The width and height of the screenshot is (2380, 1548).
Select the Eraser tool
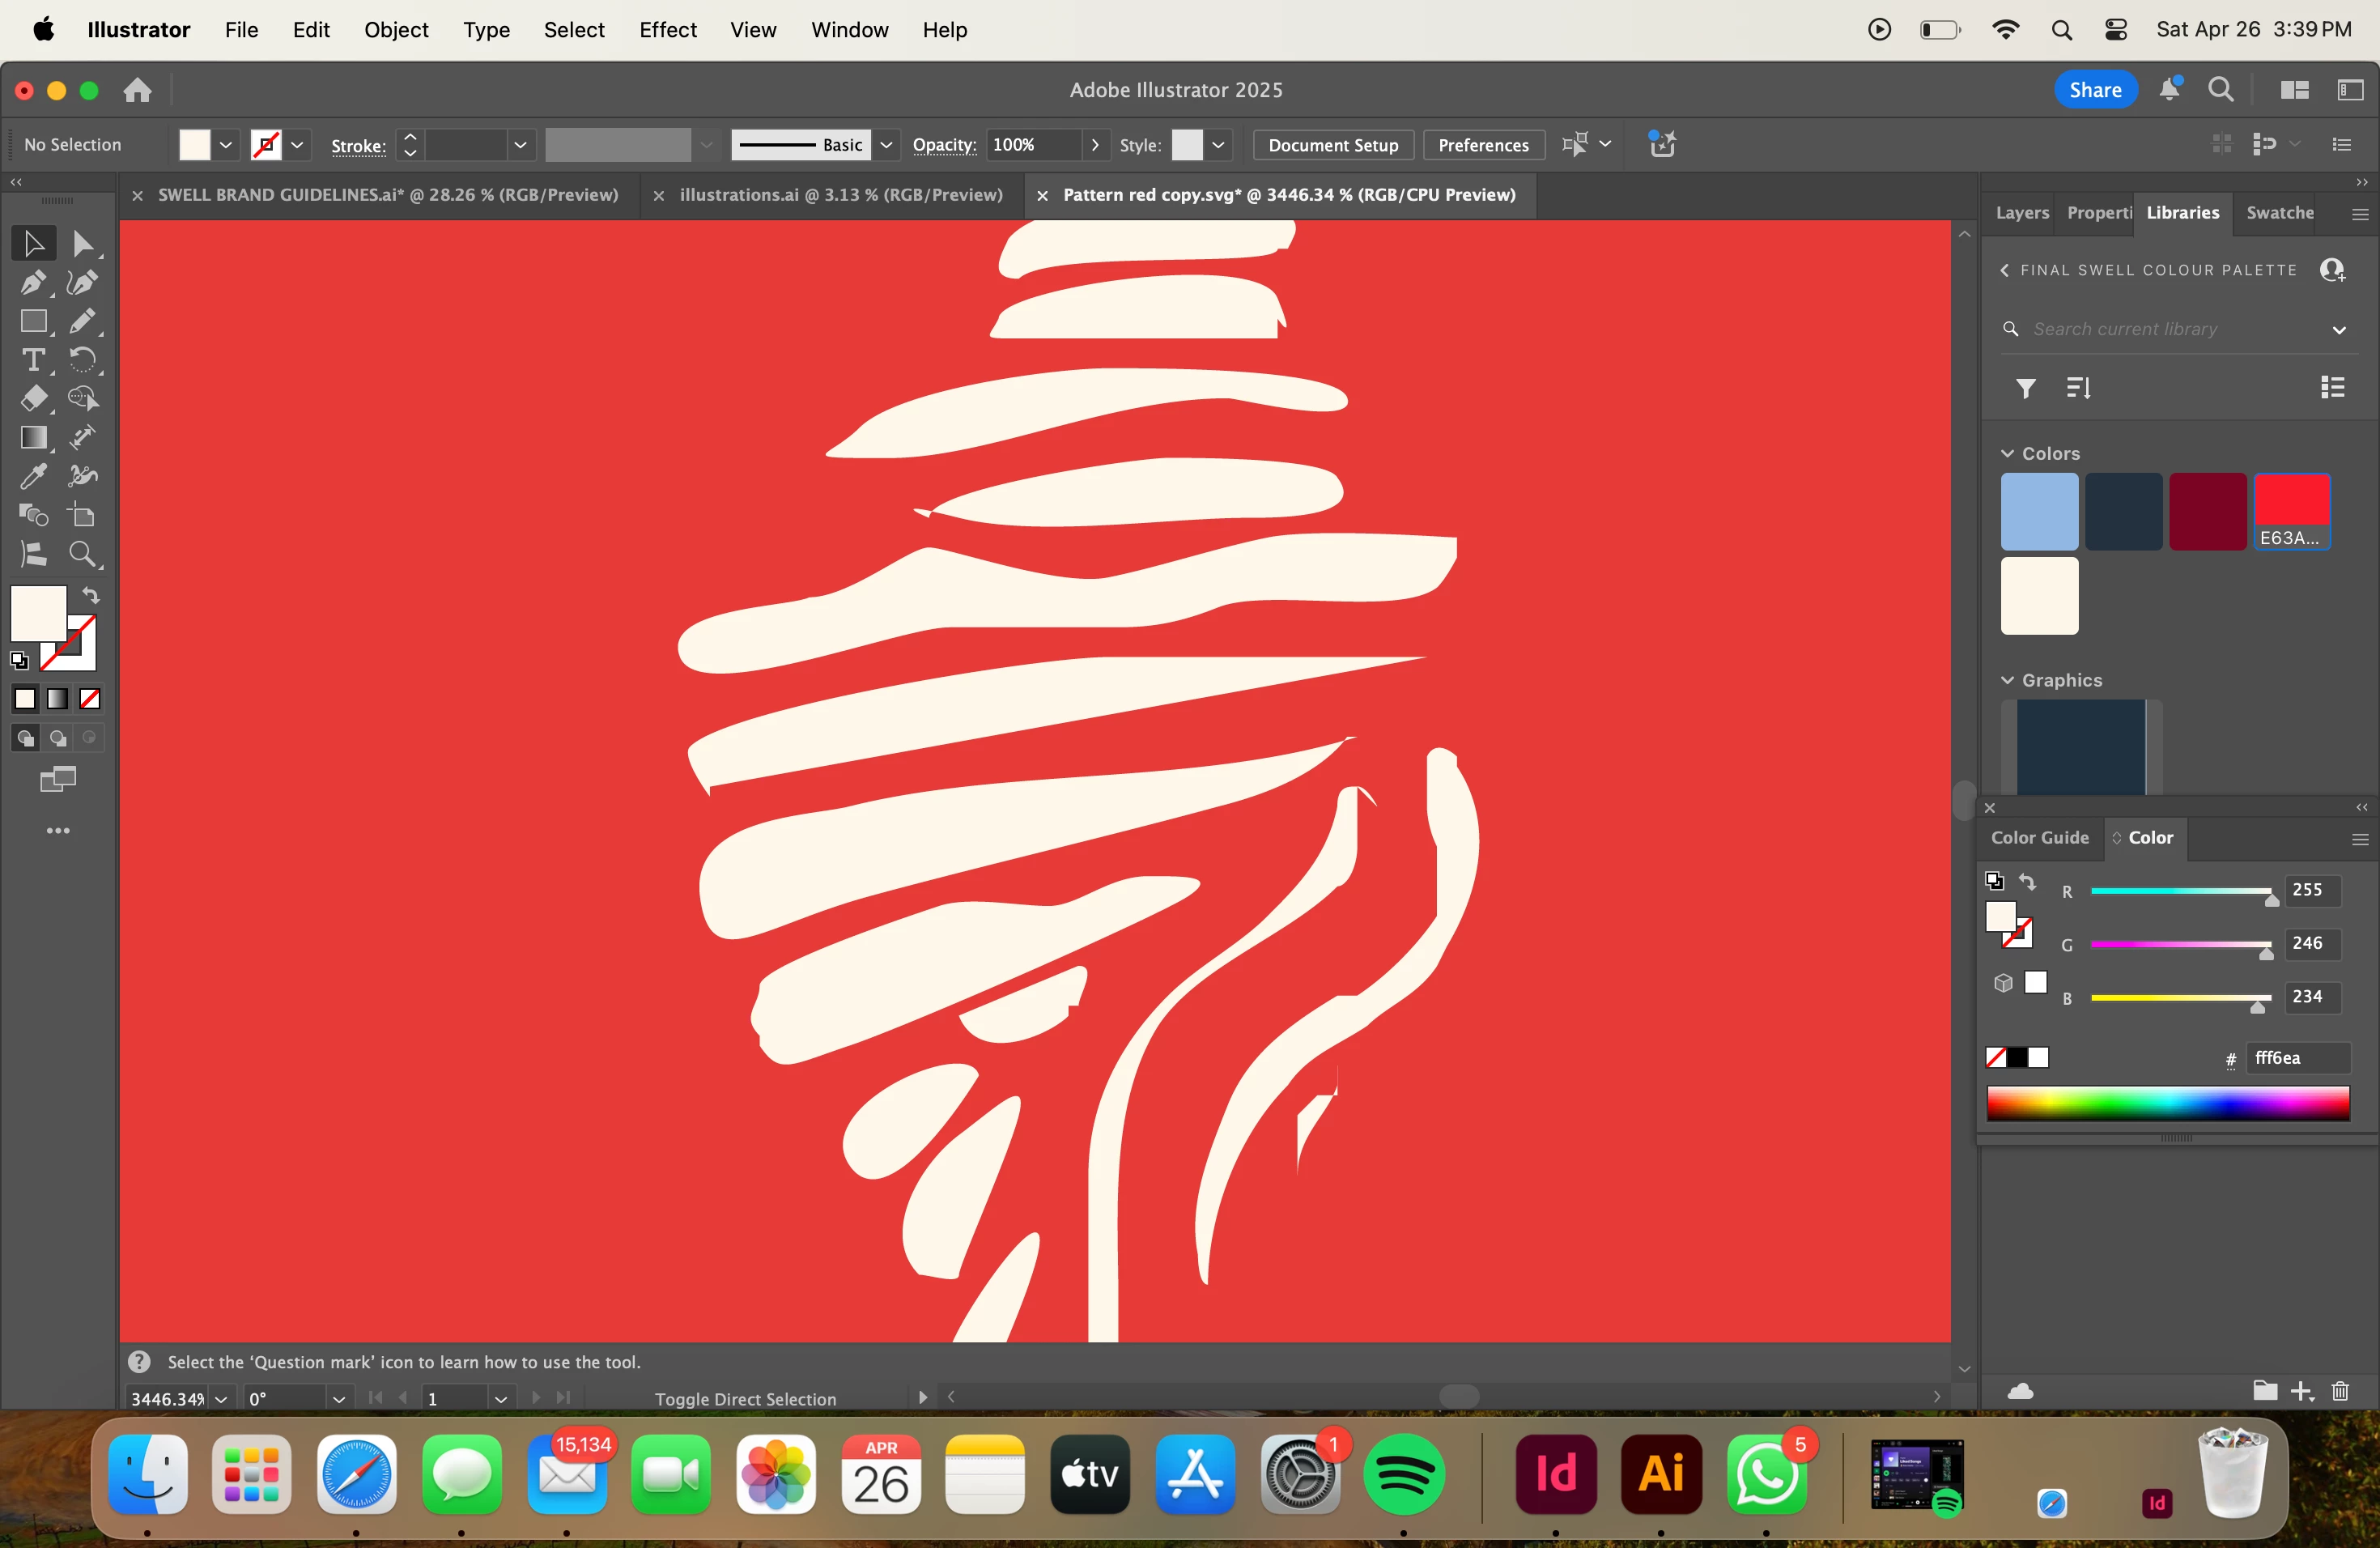[32, 399]
